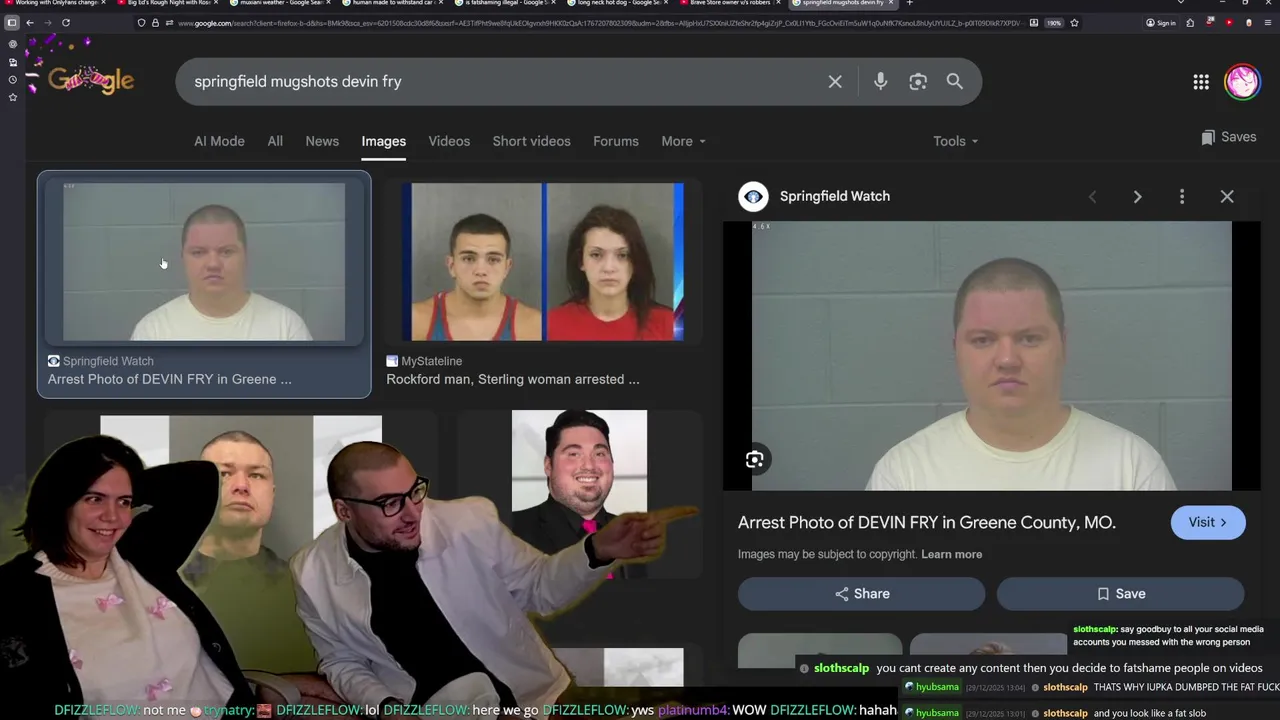Open the Google account avatar
This screenshot has width=1280, height=720.
click(x=1242, y=82)
